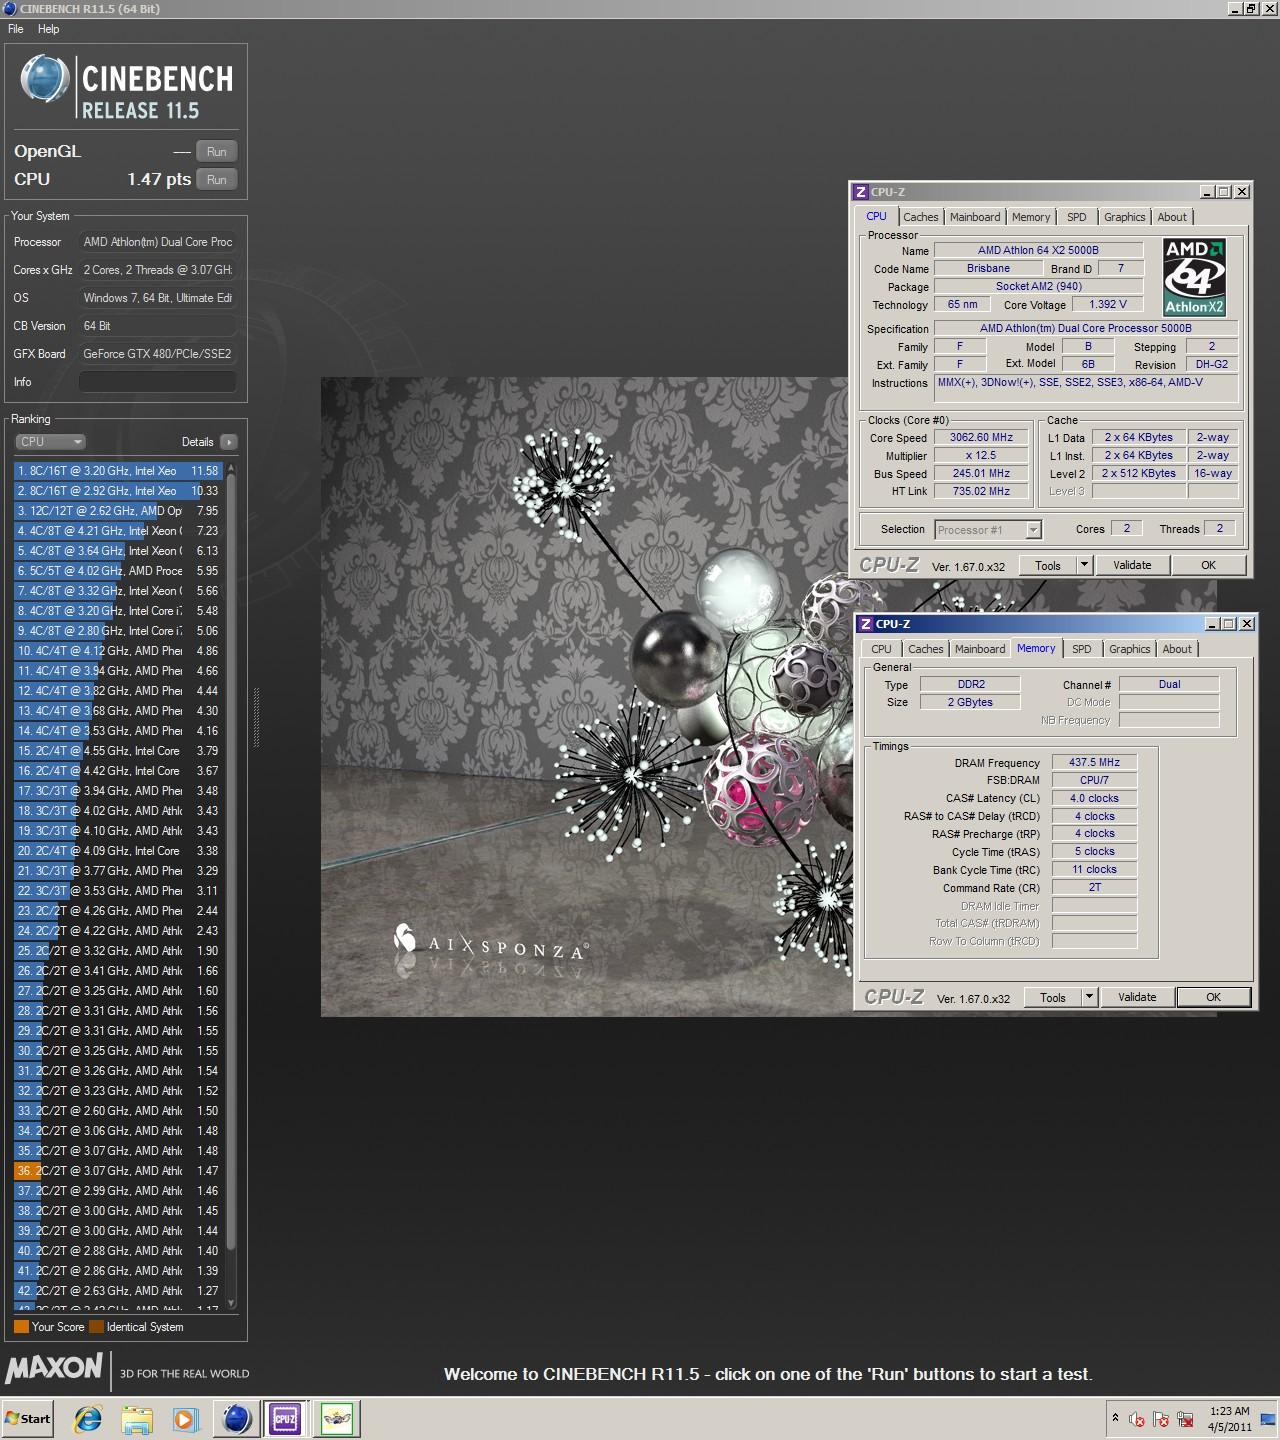The width and height of the screenshot is (1280, 1440).
Task: Click the AMD Athlon 64 X2 logo
Action: 1194,277
